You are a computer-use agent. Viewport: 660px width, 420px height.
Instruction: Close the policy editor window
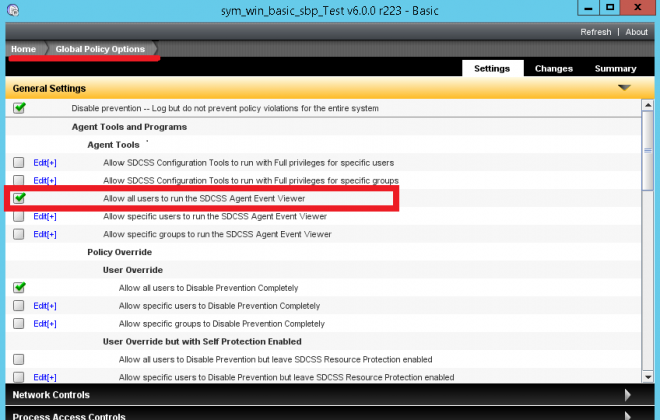[638, 8]
